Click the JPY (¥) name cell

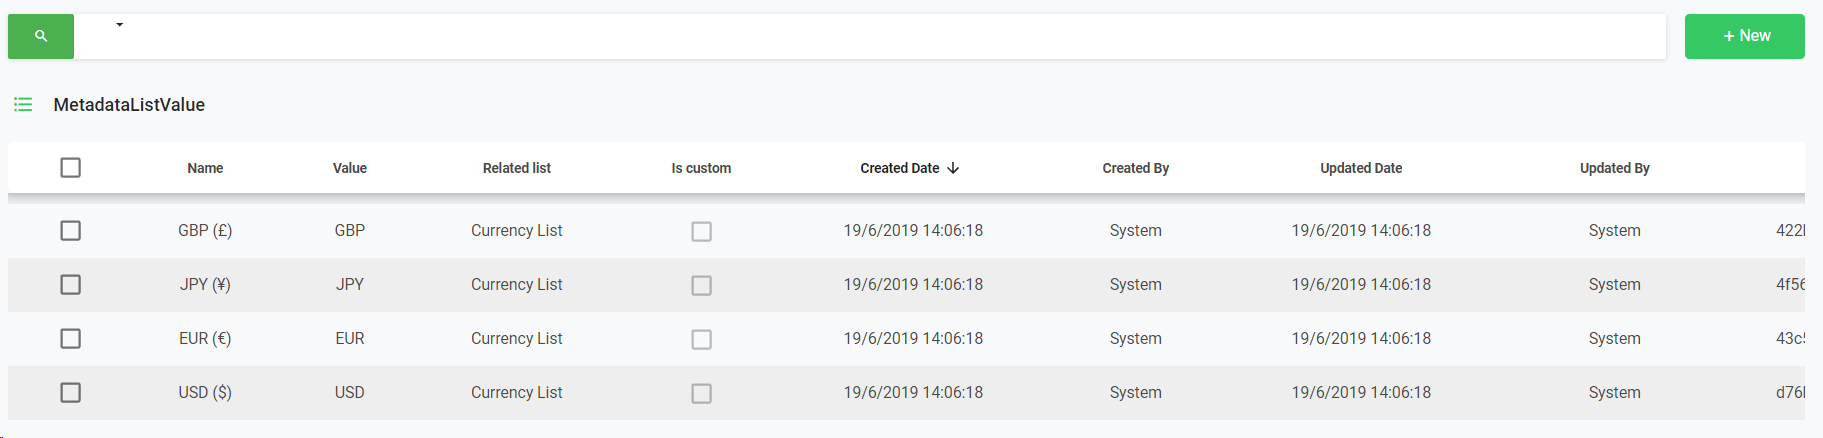[x=205, y=285]
